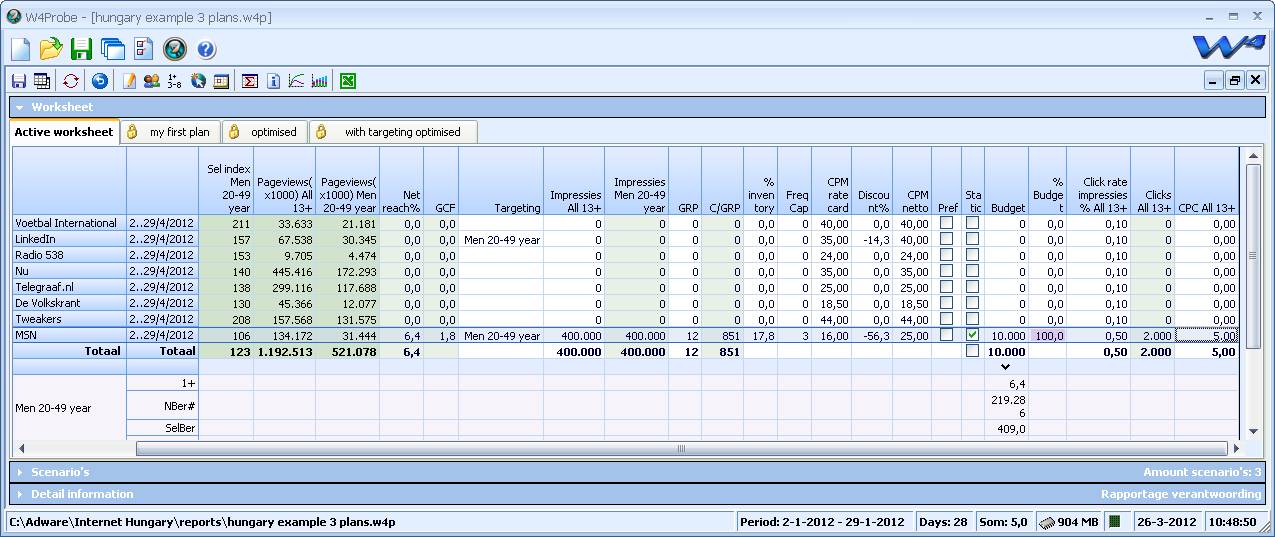Expand the Scenario's section

pyautogui.click(x=19, y=472)
